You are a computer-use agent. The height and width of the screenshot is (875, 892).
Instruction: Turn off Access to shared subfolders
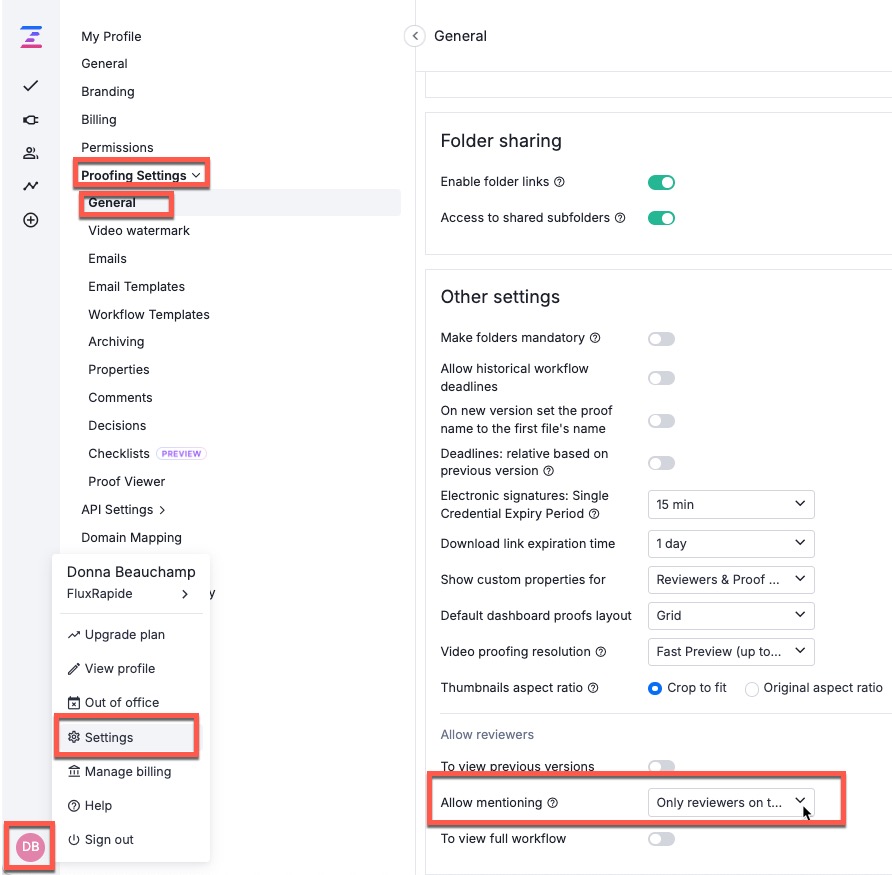pos(660,217)
